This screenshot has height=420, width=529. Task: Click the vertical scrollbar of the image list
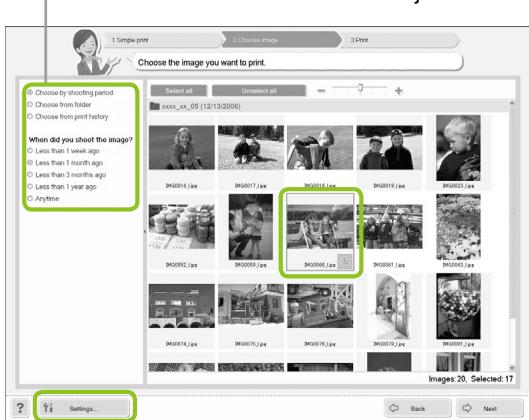click(x=512, y=213)
